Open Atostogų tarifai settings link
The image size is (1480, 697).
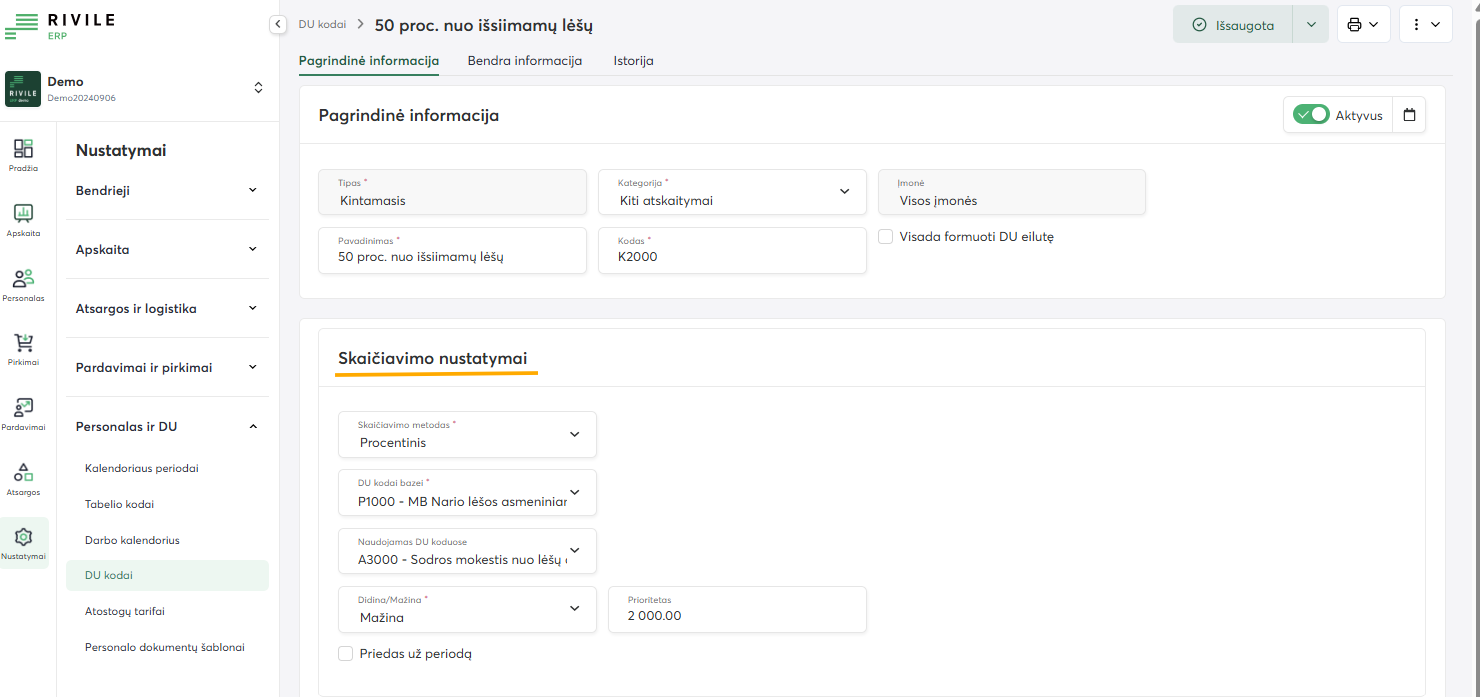tap(125, 611)
